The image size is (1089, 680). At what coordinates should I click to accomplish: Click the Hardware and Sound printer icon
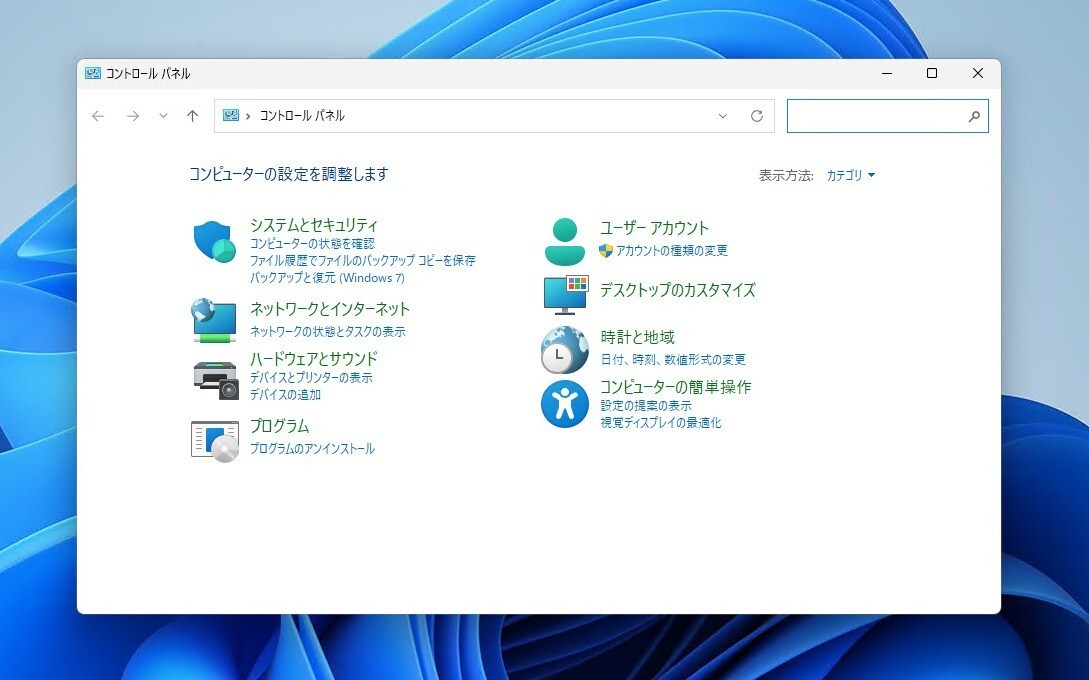point(214,378)
